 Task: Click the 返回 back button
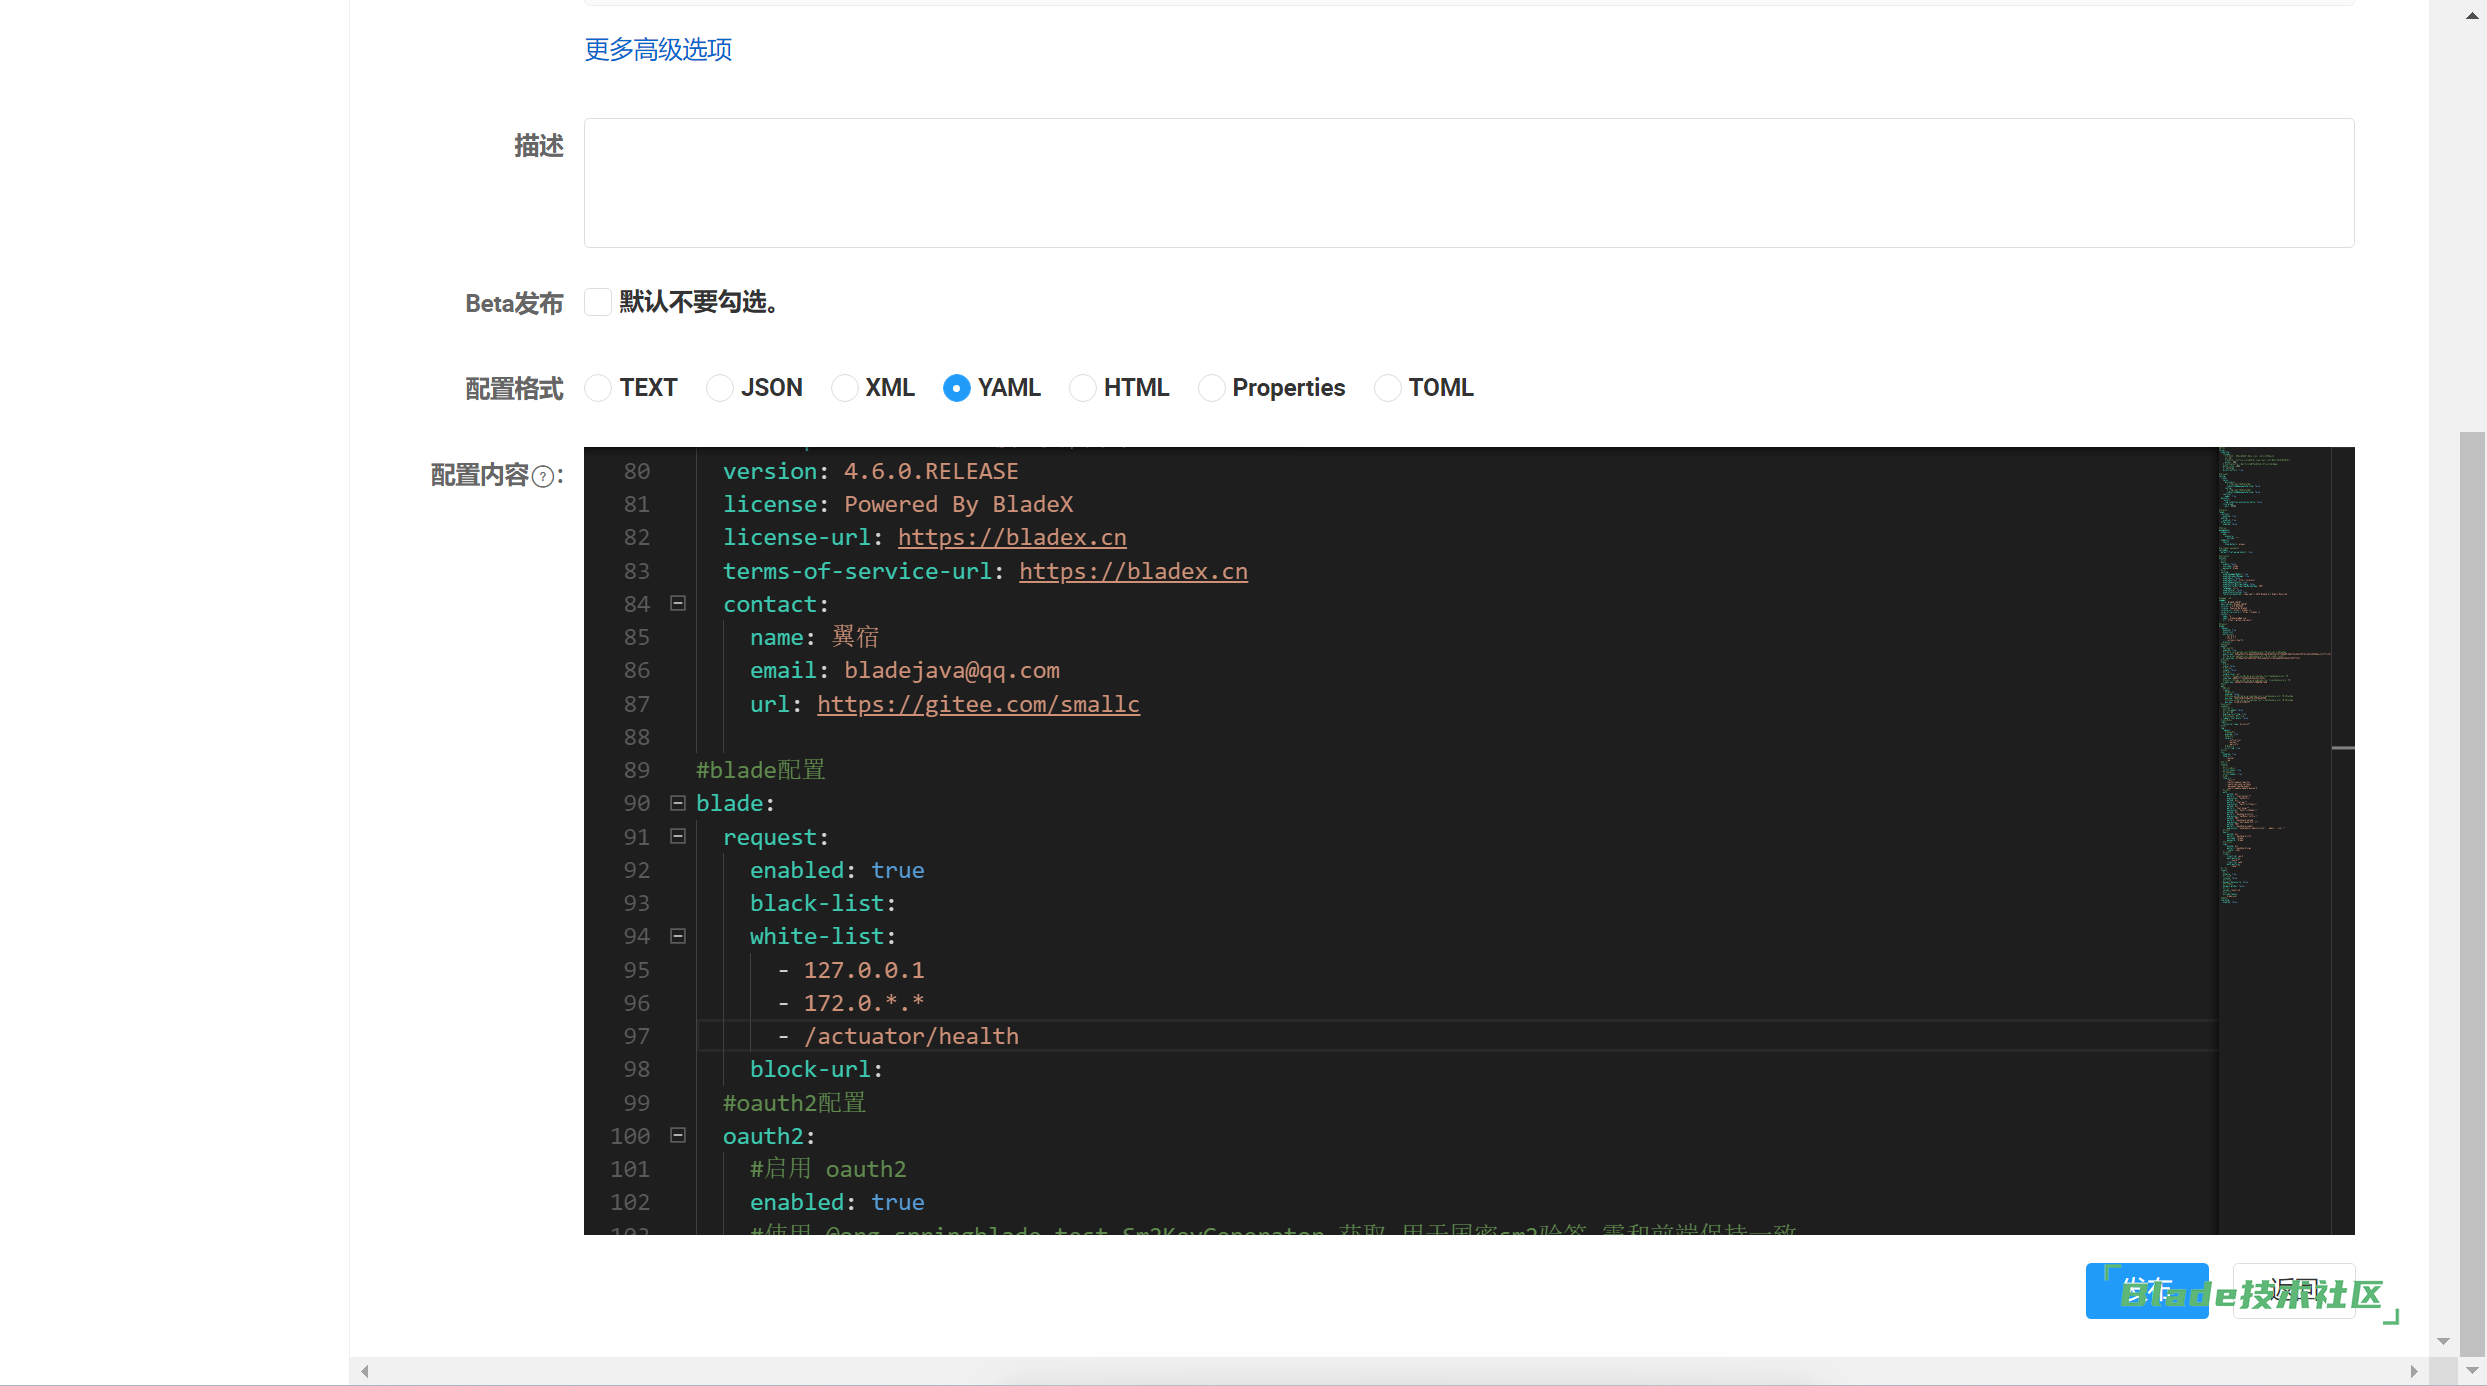[x=2293, y=1291]
